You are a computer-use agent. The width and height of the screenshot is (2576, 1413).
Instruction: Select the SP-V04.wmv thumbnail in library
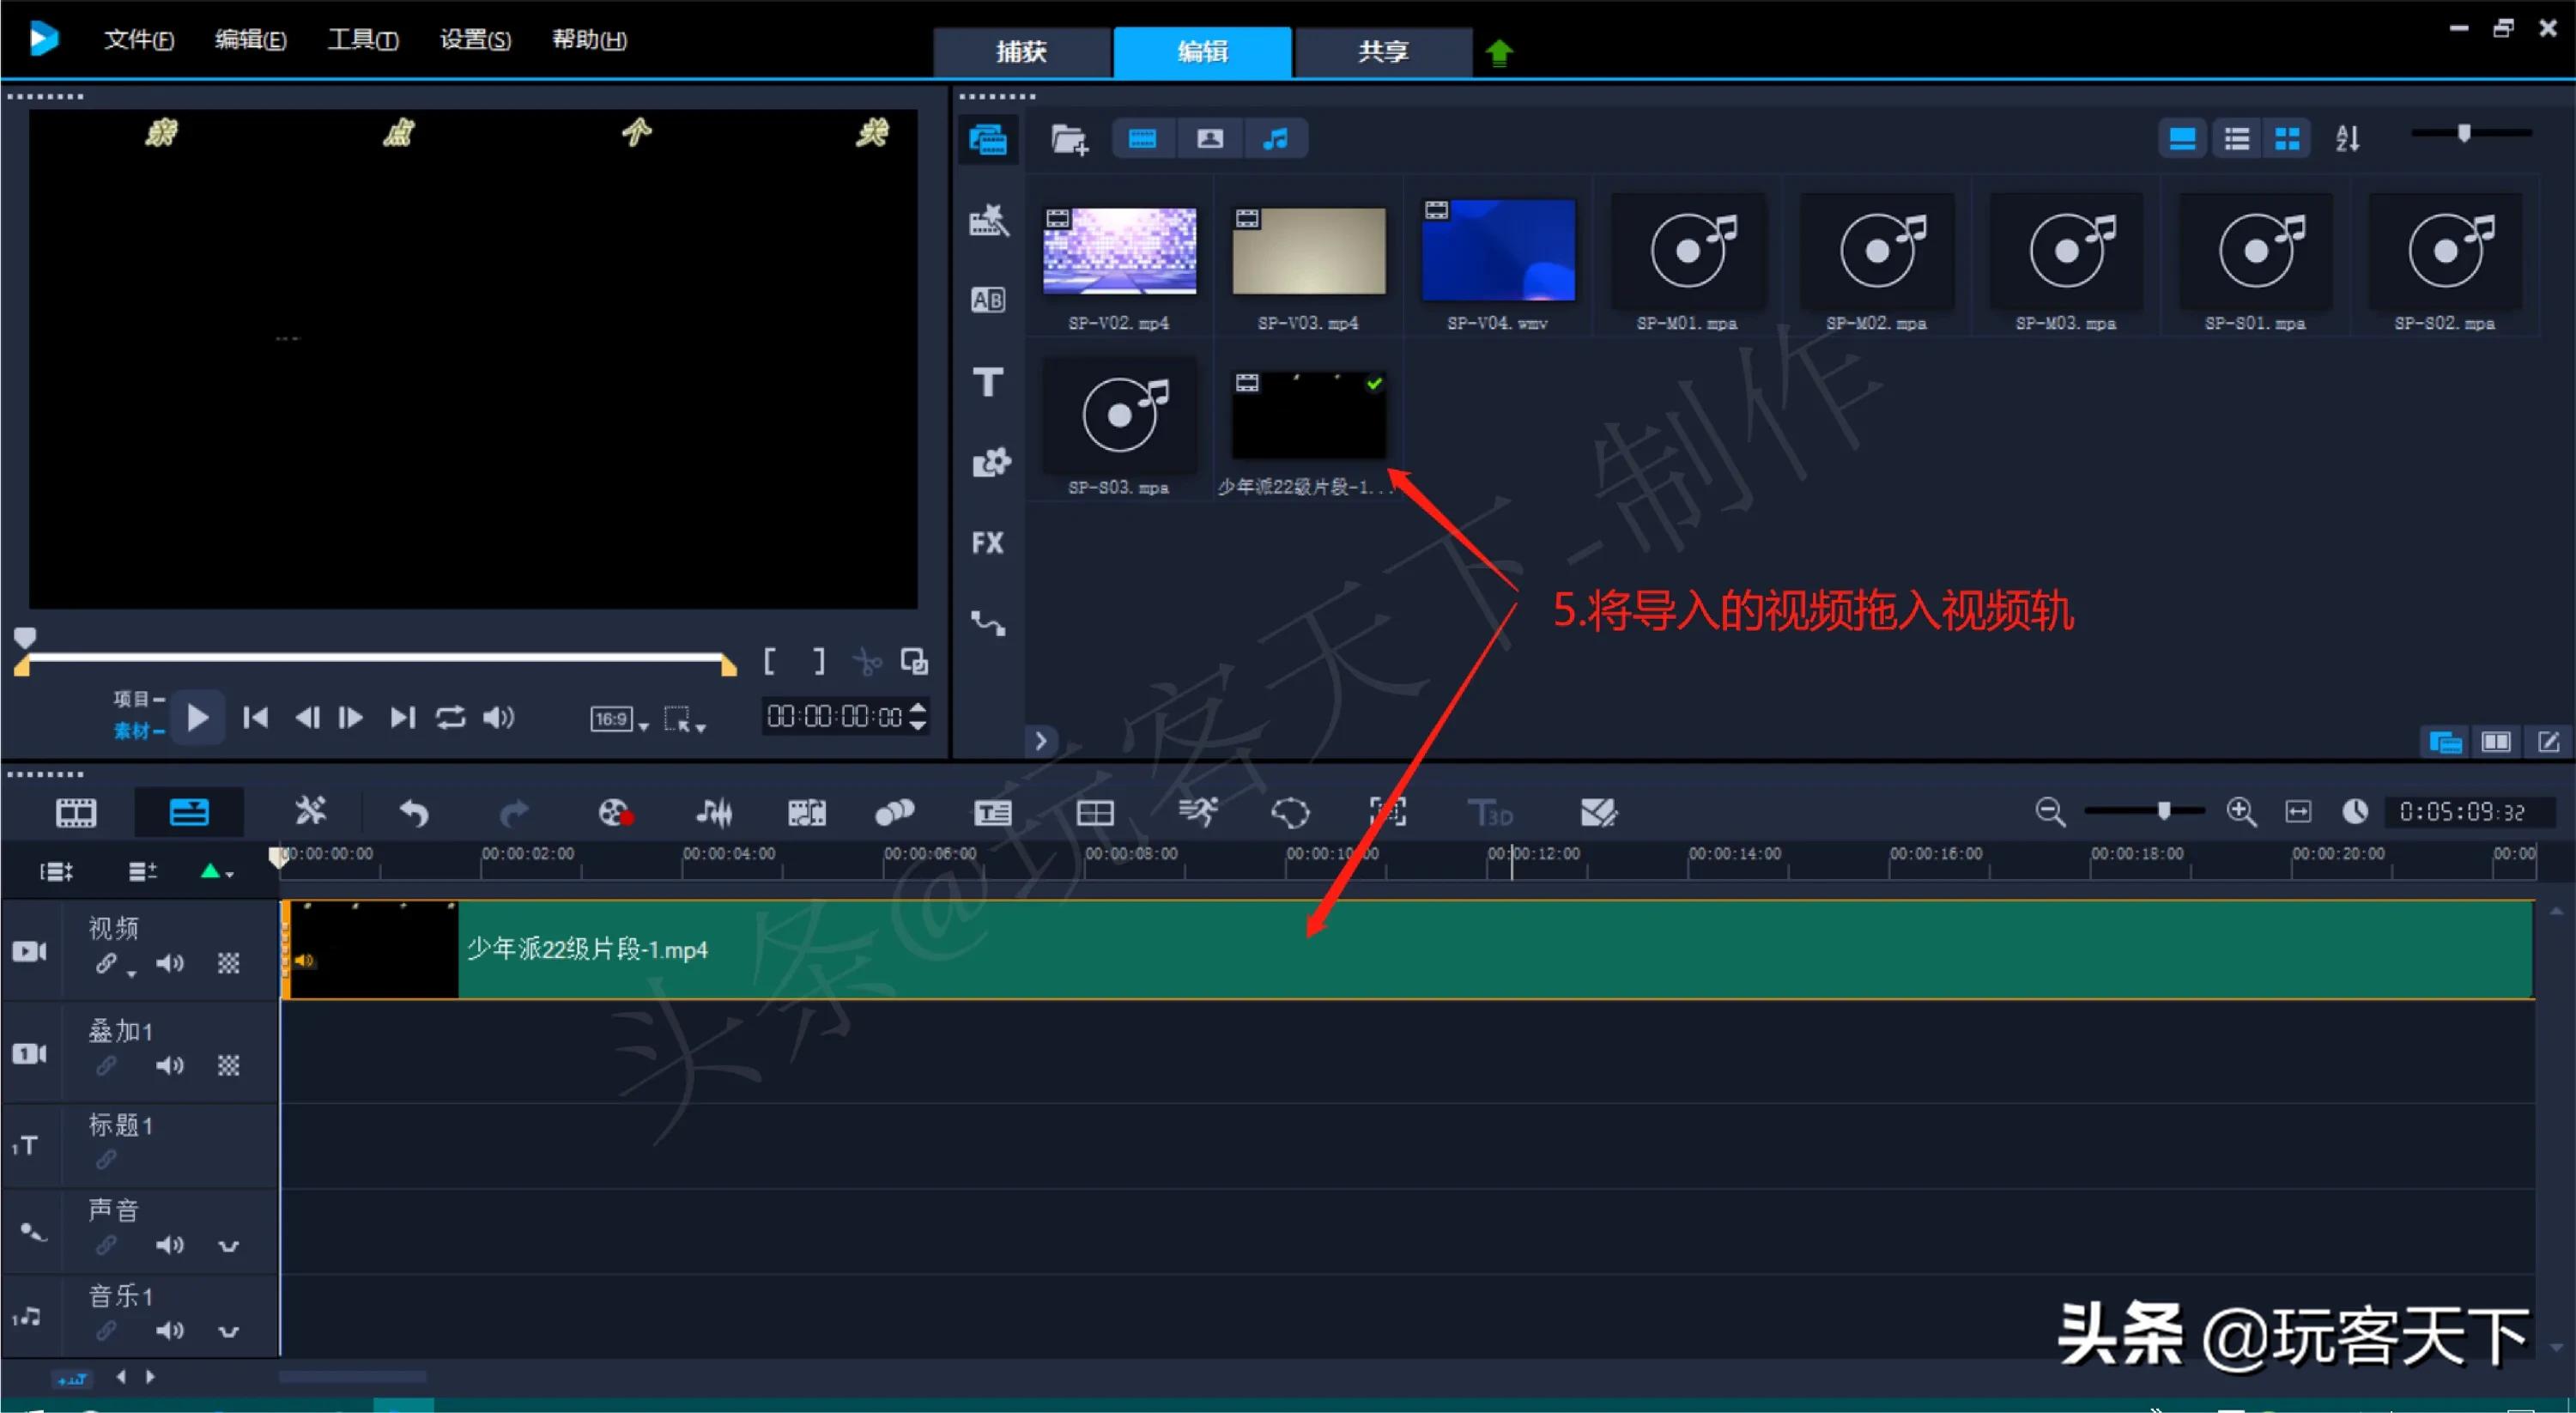point(1497,251)
